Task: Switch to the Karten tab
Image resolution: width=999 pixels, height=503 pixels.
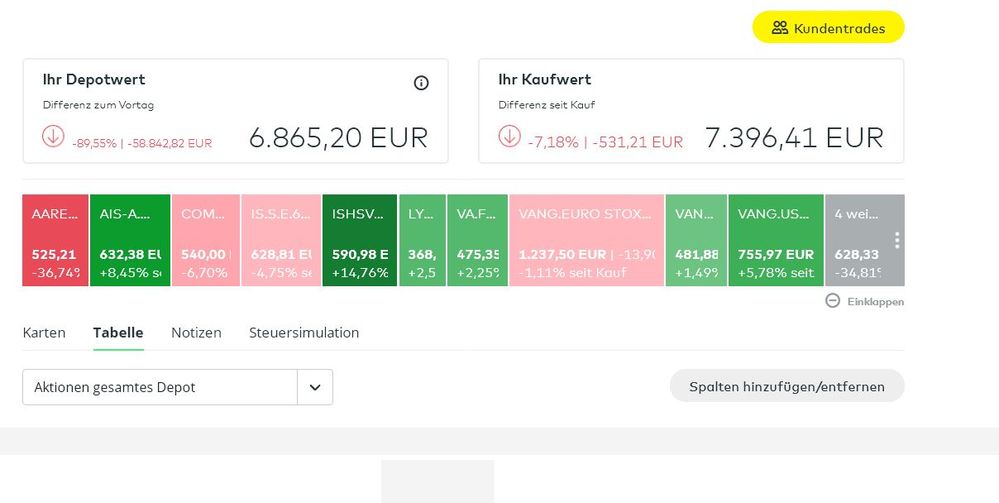Action: coord(44,333)
